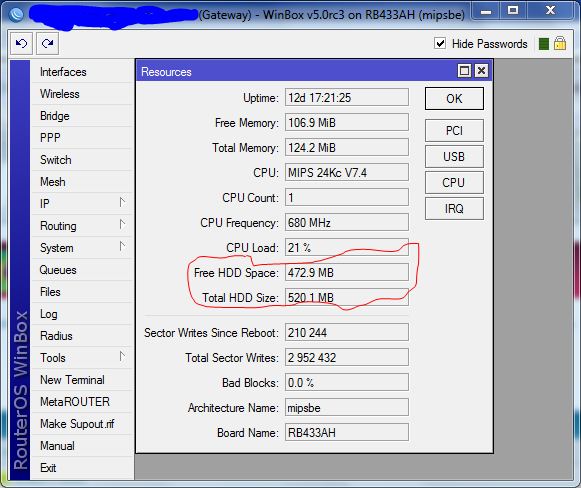Click the CPU button in Resources
This screenshot has height=488, width=581.
tap(454, 182)
